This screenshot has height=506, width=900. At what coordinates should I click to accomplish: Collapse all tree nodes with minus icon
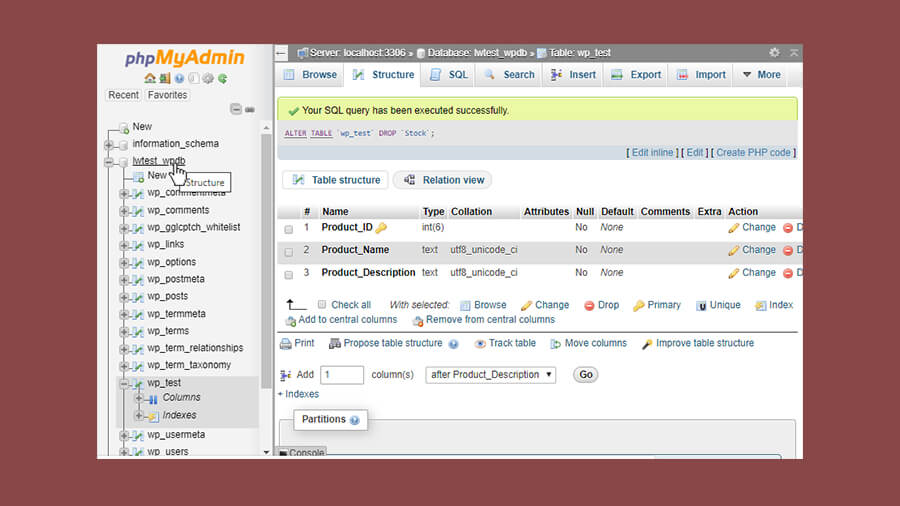[236, 109]
